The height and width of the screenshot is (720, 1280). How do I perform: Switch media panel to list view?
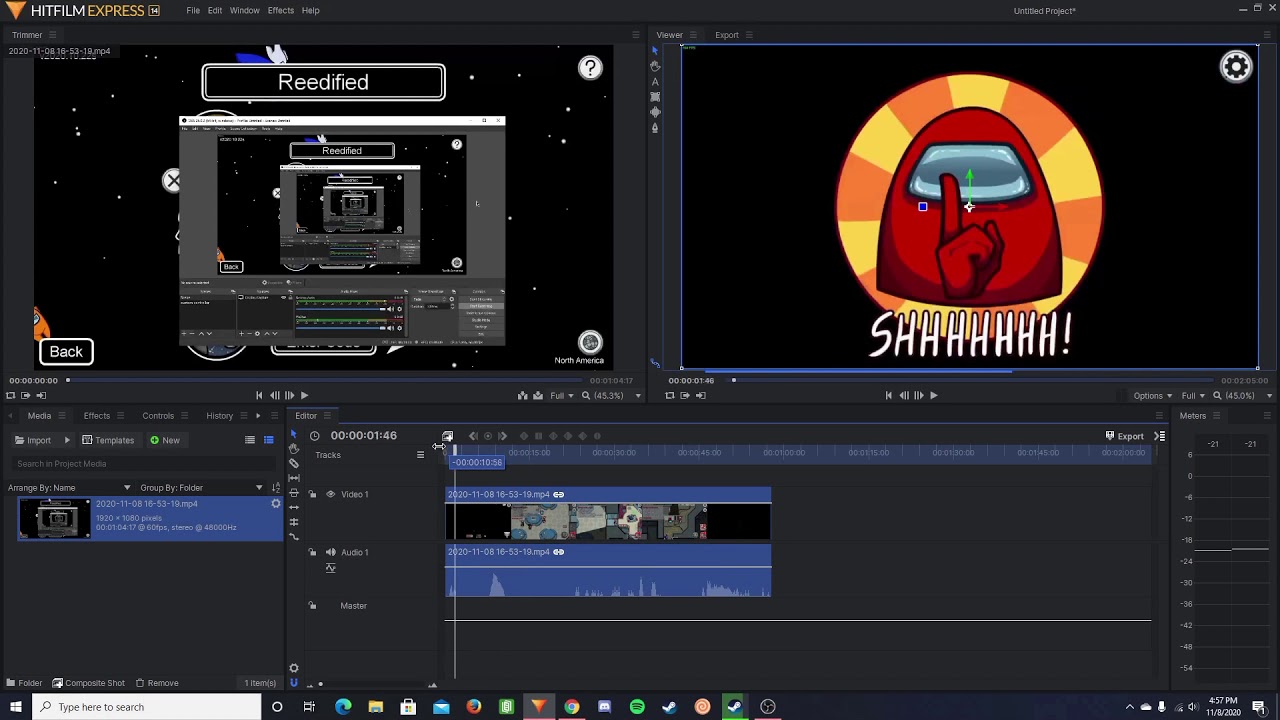pyautogui.click(x=250, y=440)
